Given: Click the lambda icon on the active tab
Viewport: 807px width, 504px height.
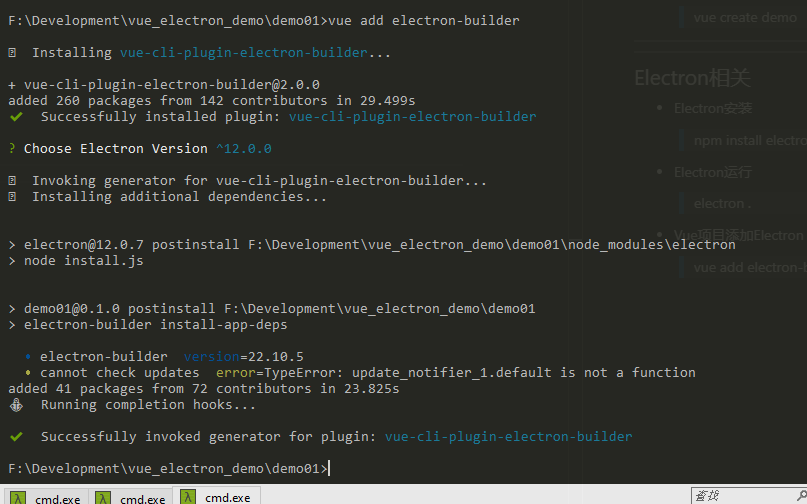Looking at the screenshot, I should [x=188, y=497].
